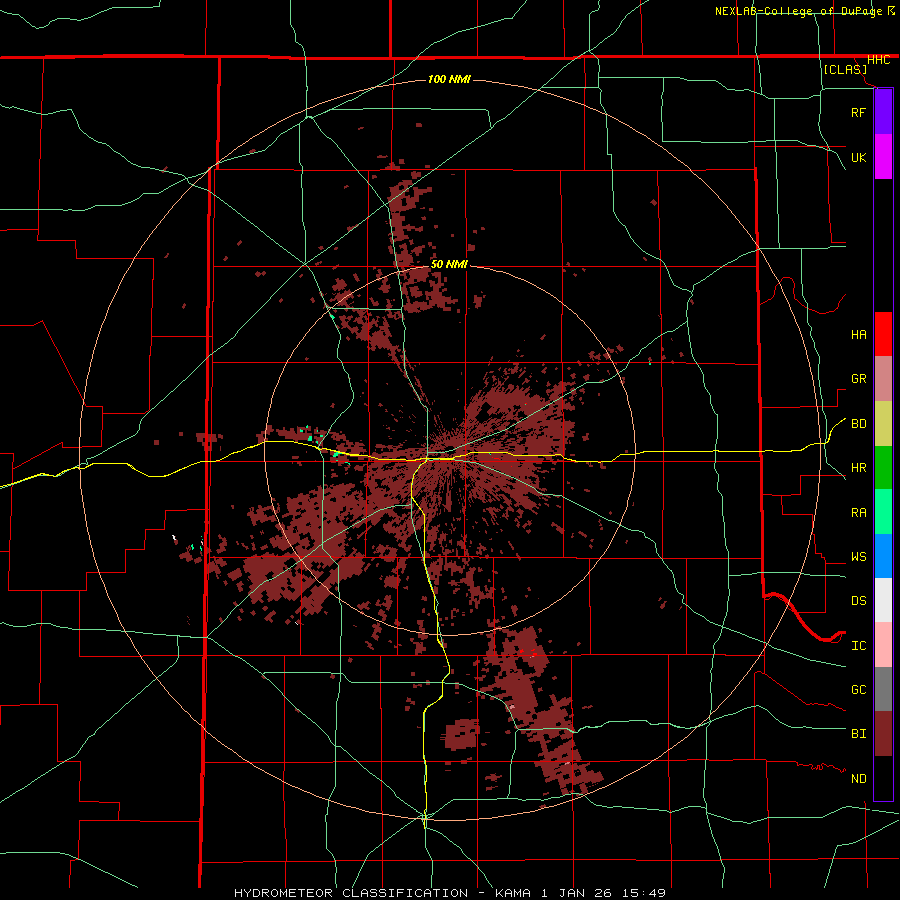This screenshot has width=900, height=900.
Task: Click the DS white legend swatch
Action: tap(883, 600)
